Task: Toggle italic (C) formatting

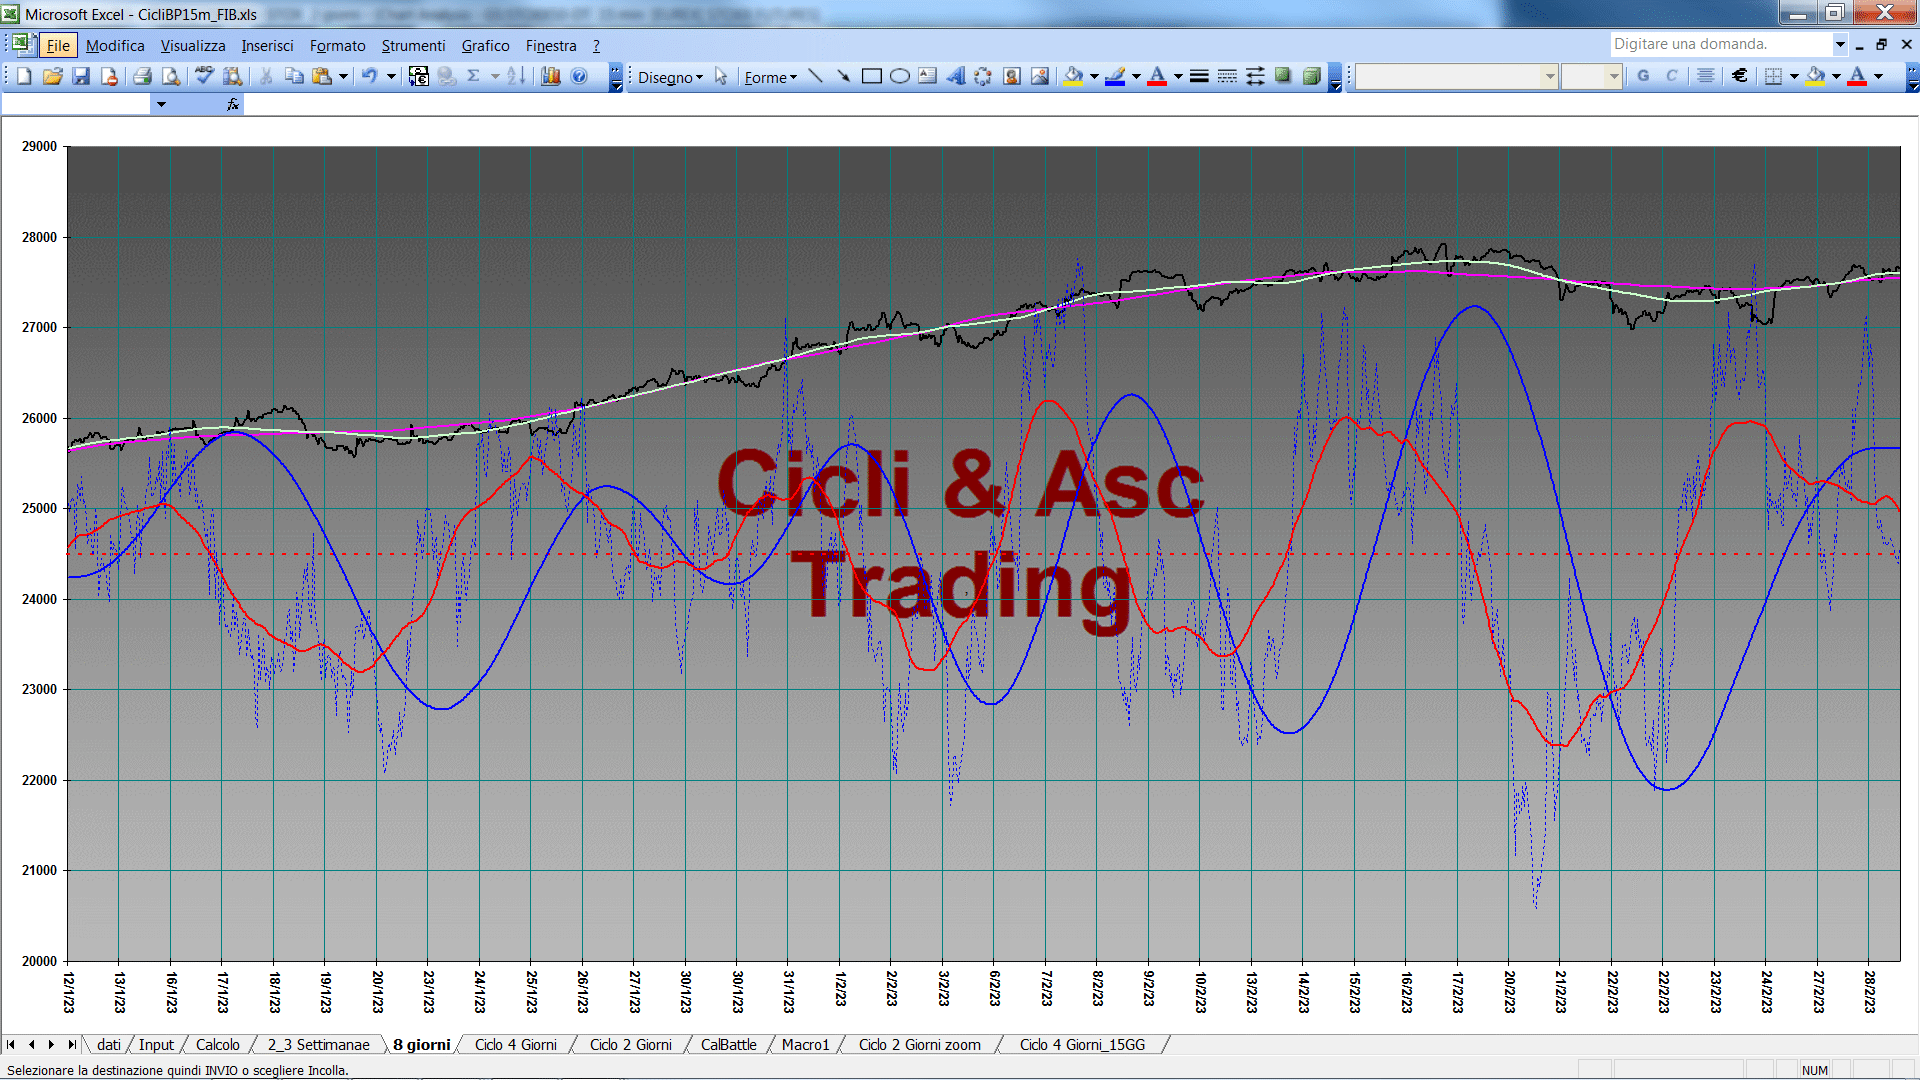Action: [x=1671, y=77]
